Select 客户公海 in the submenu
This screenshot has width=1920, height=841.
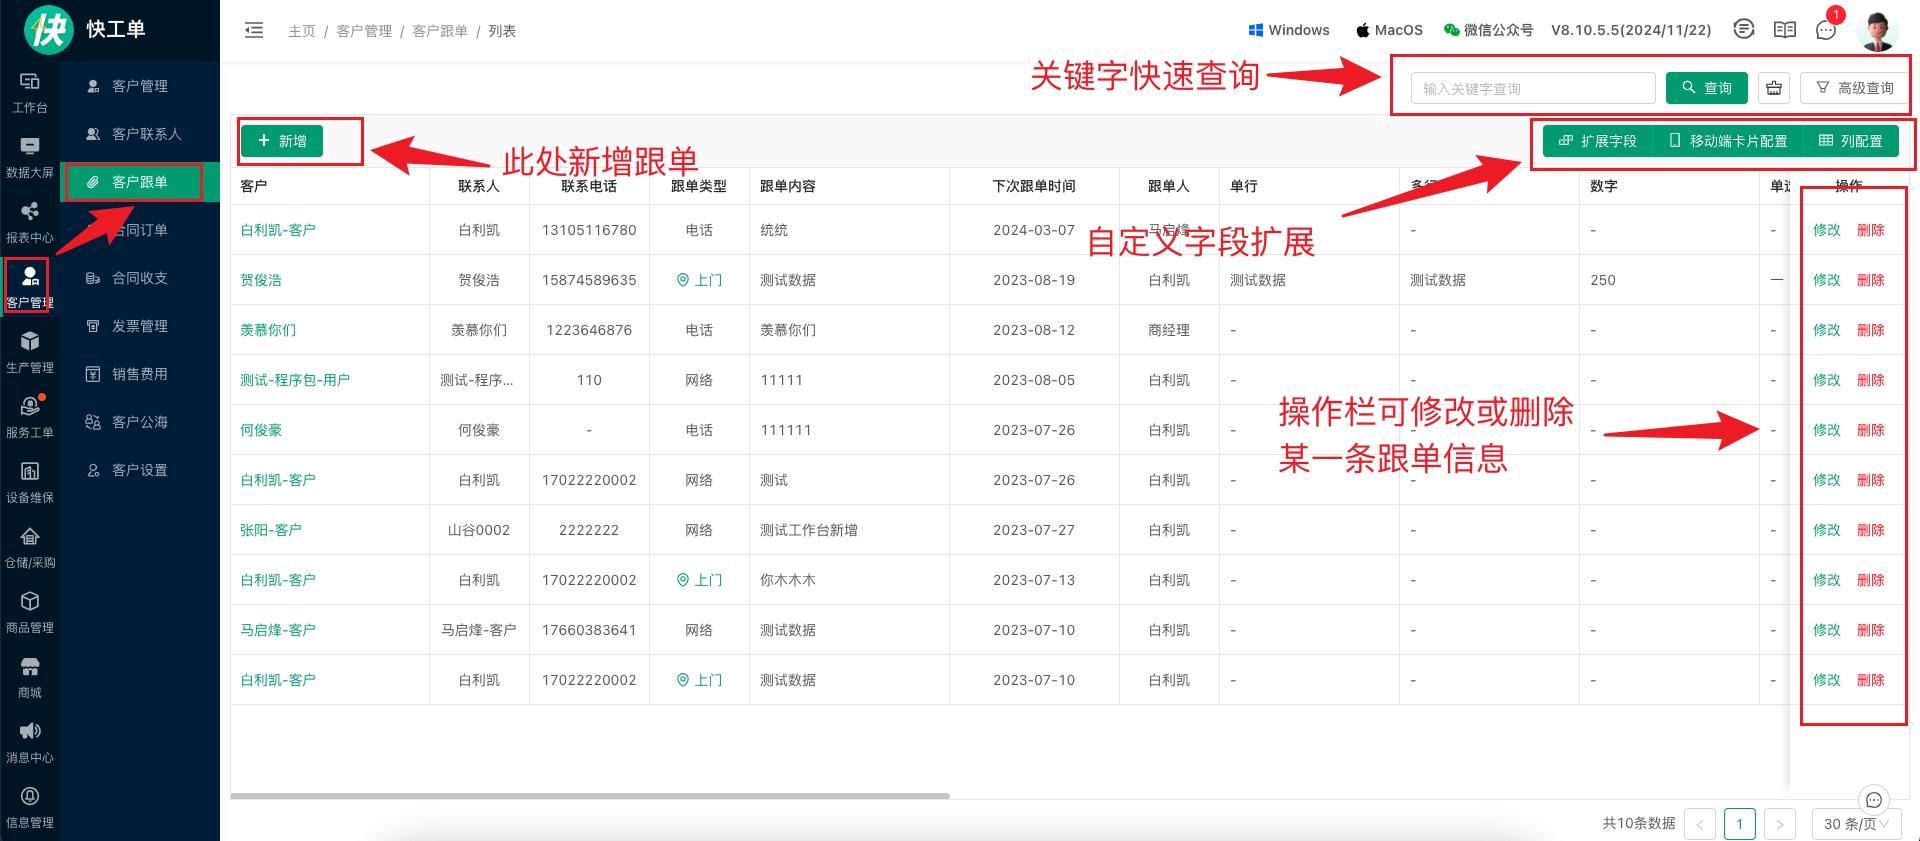click(140, 422)
